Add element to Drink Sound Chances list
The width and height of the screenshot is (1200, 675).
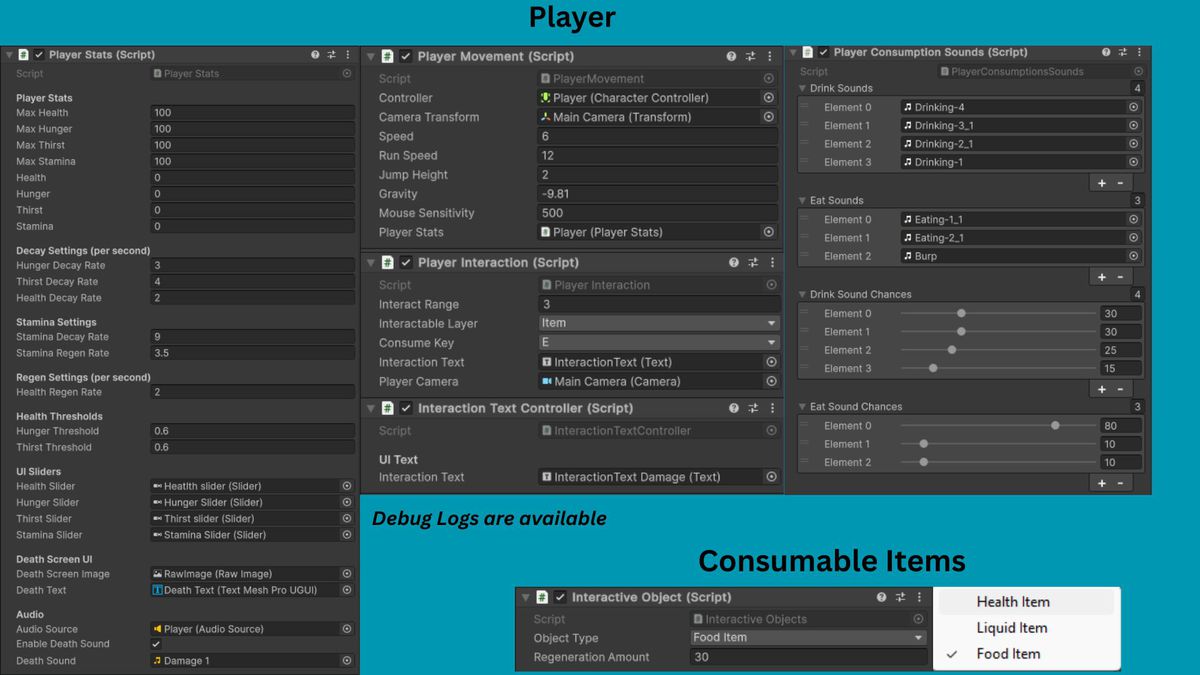coord(1102,389)
